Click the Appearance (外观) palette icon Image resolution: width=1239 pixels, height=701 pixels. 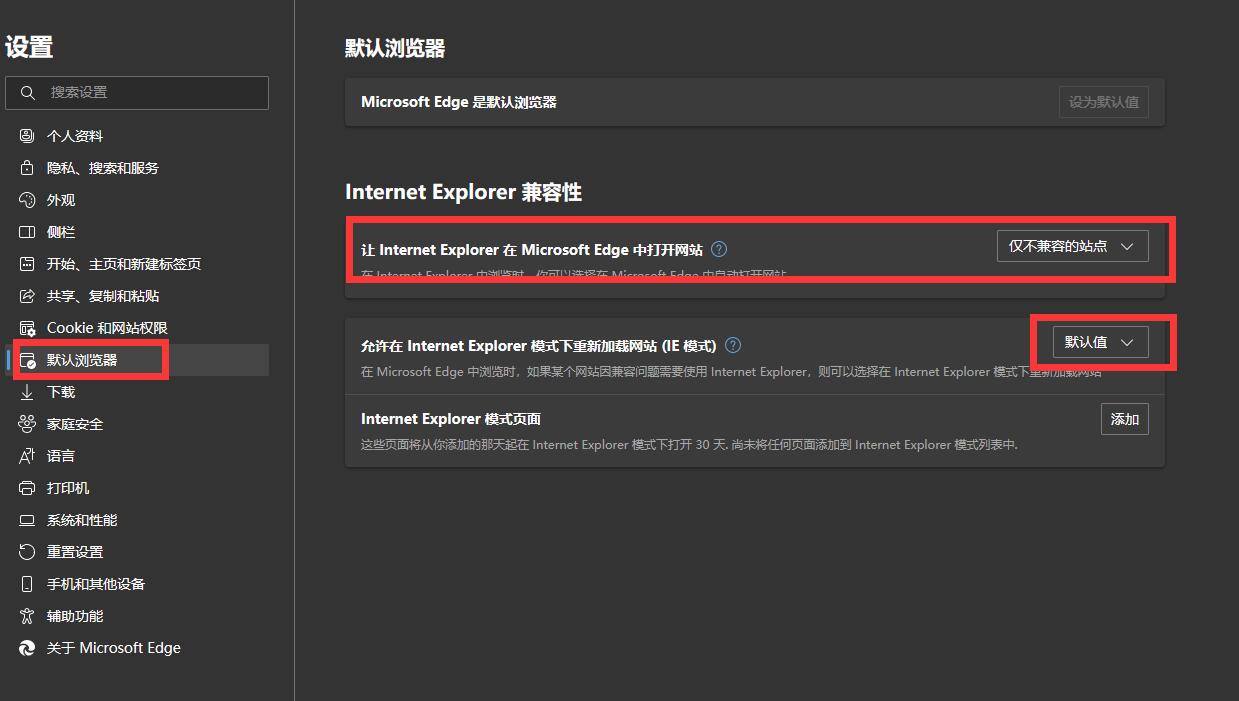point(27,200)
